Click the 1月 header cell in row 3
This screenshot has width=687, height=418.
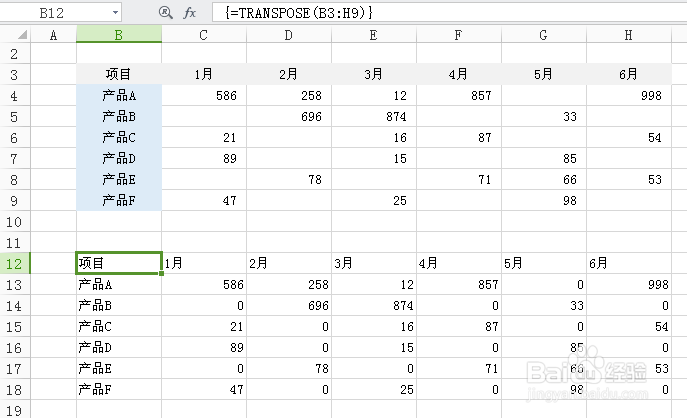point(204,74)
